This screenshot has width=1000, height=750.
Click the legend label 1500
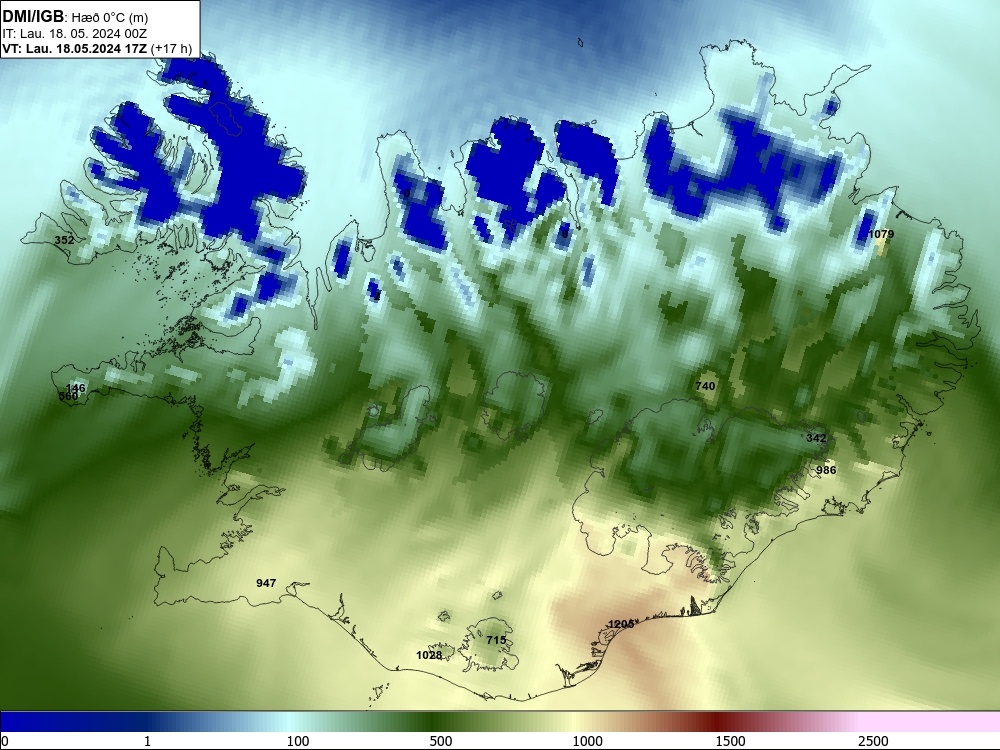pos(730,741)
